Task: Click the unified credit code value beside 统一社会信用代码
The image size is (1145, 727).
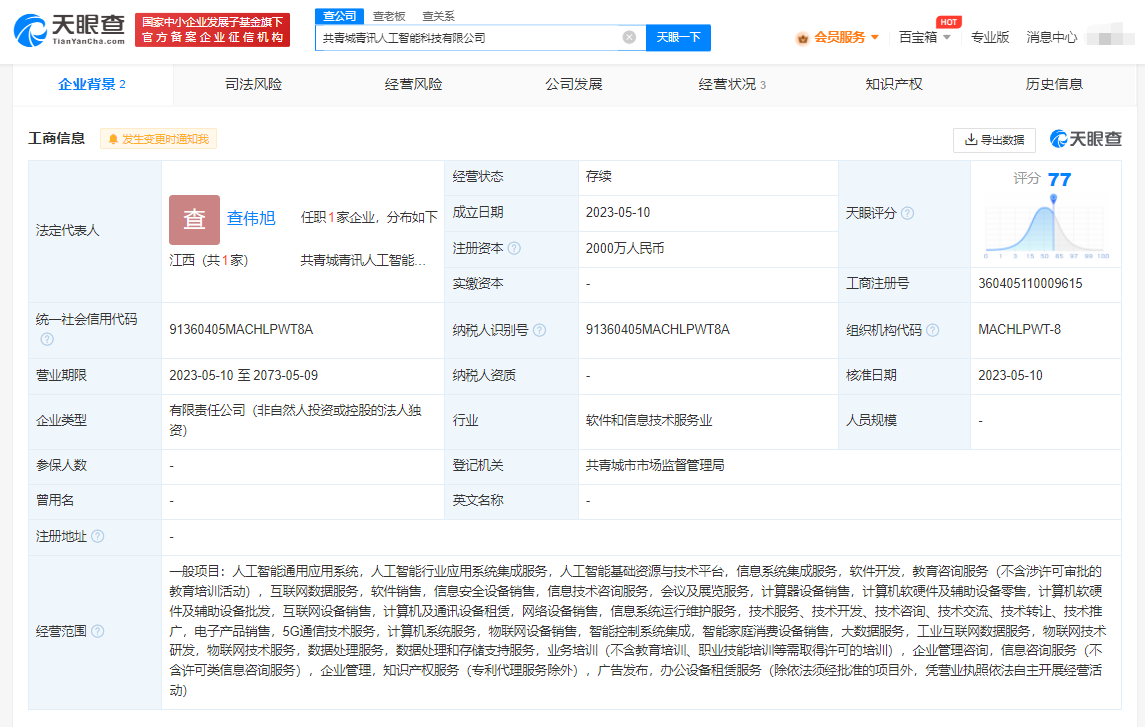Action: (241, 329)
